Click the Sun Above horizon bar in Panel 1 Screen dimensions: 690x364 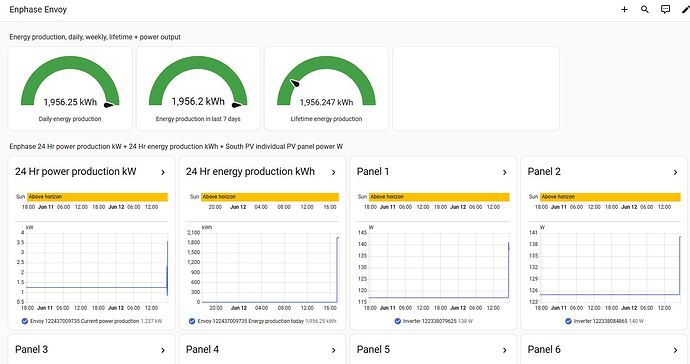pyautogui.click(x=439, y=197)
